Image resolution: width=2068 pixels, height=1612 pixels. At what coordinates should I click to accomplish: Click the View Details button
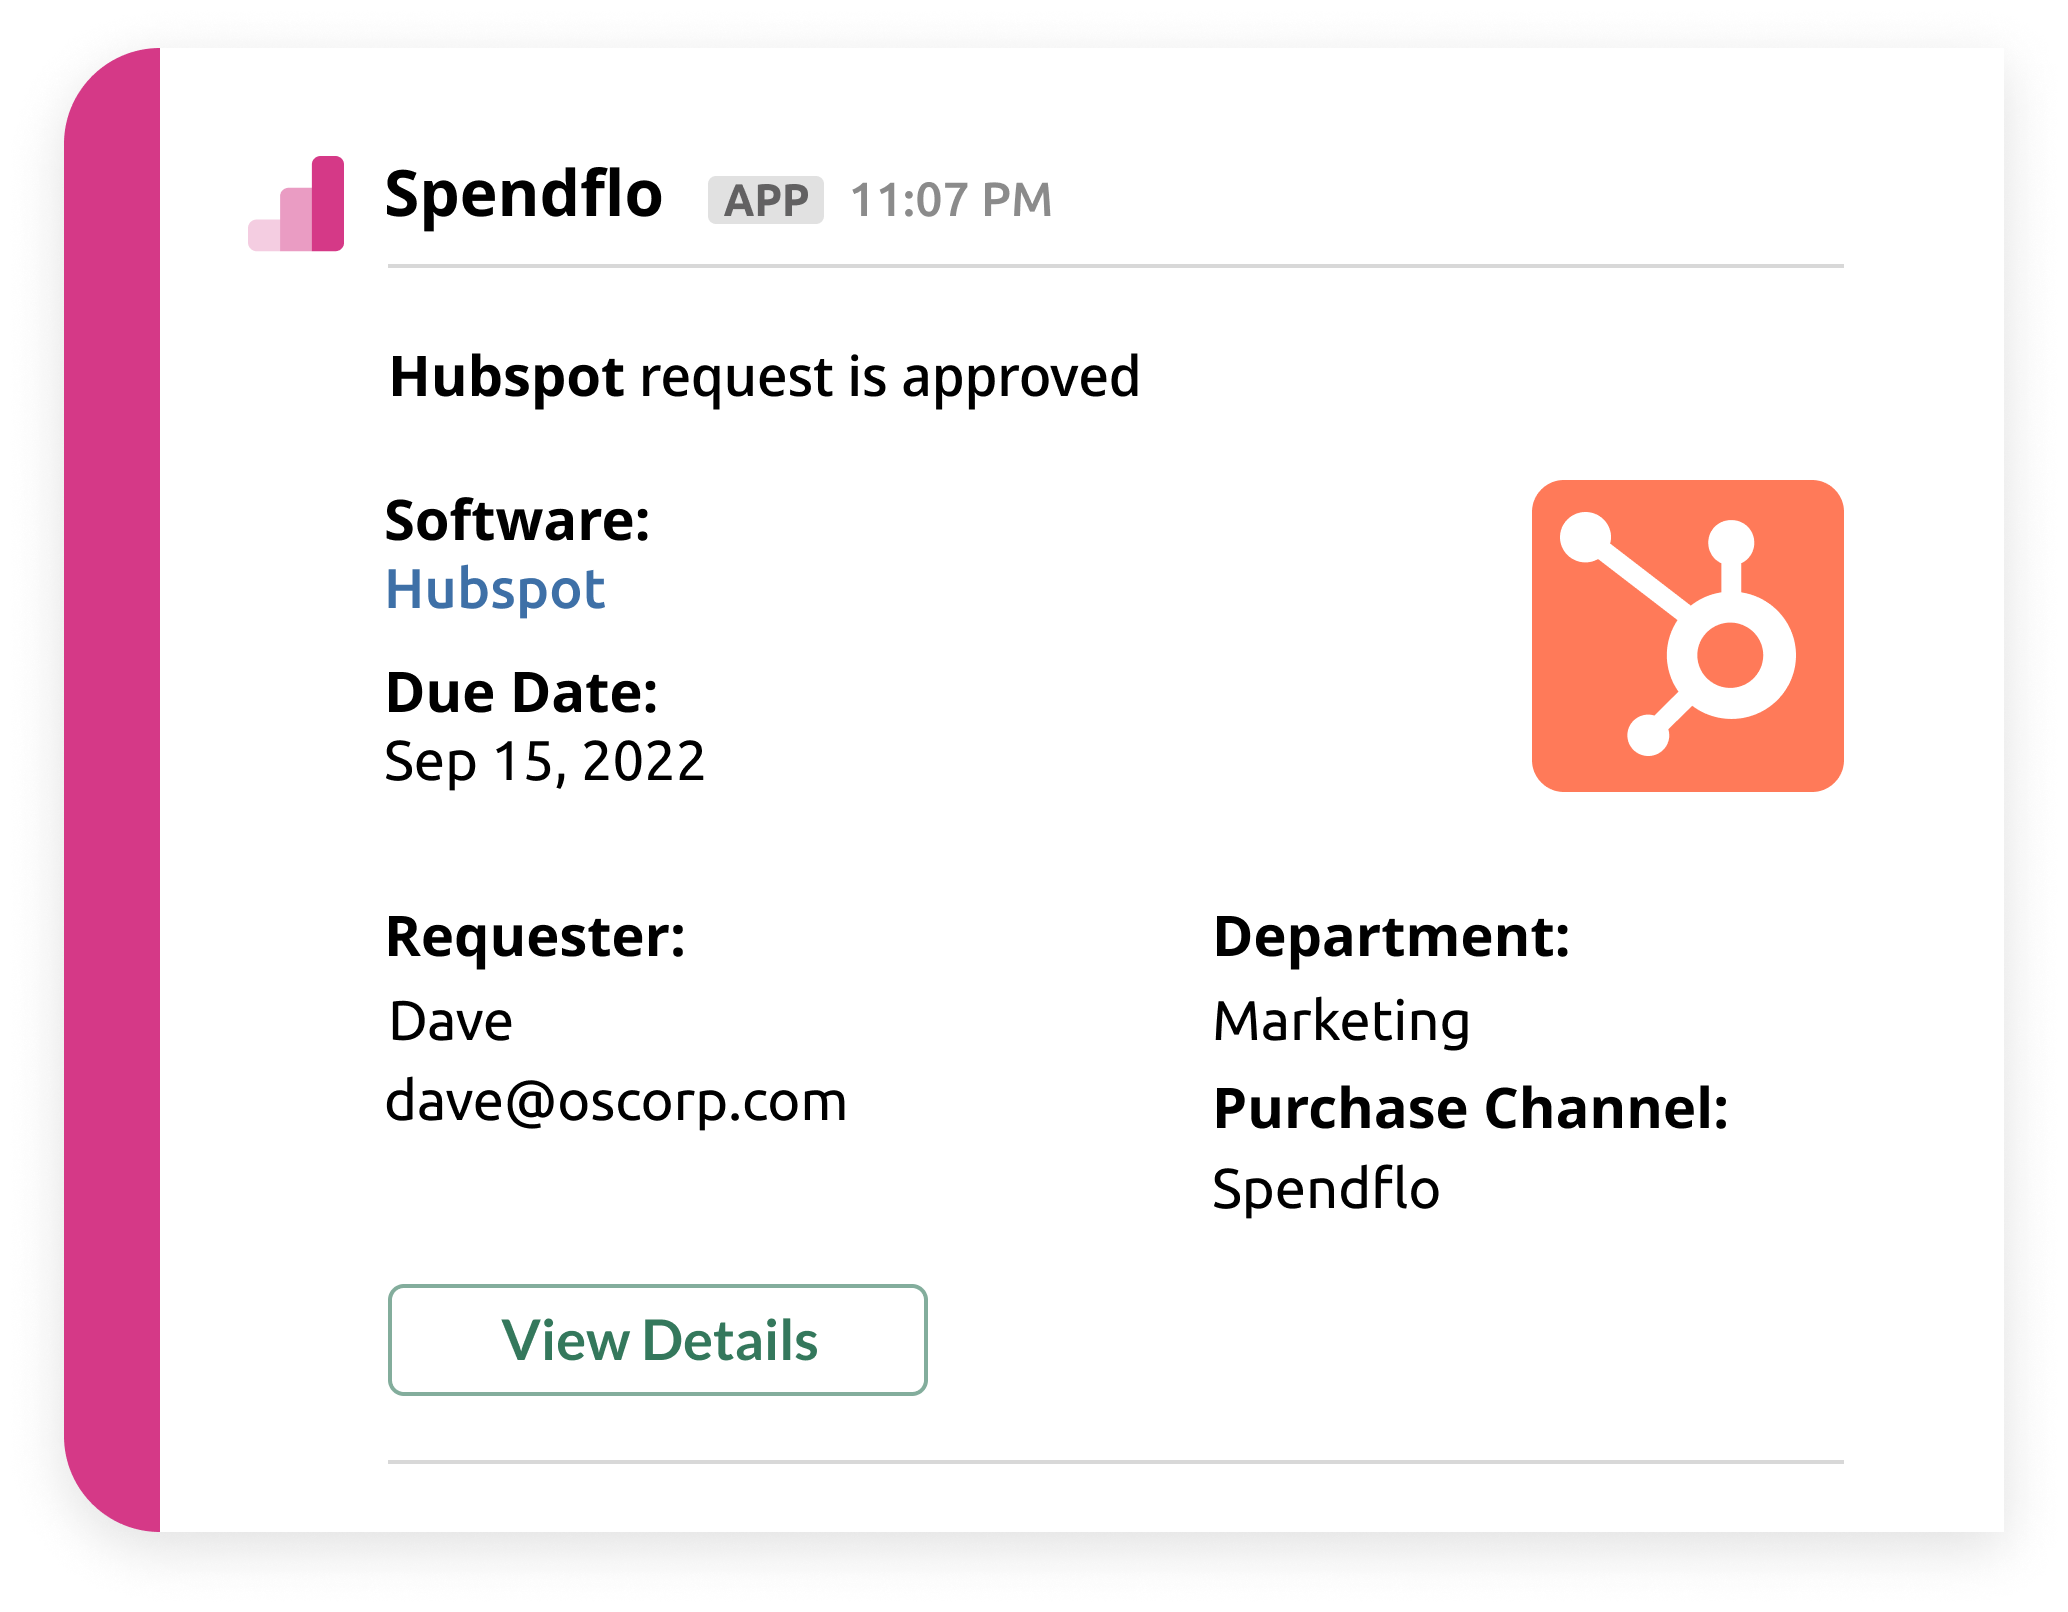[x=657, y=1340]
